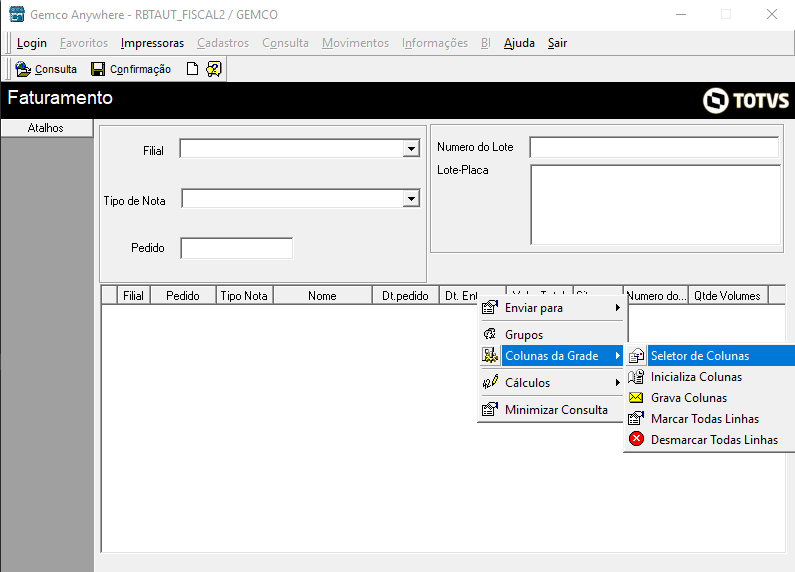Click the Gemco Anywhere app icon in title bar
795x572 pixels.
click(x=17, y=14)
